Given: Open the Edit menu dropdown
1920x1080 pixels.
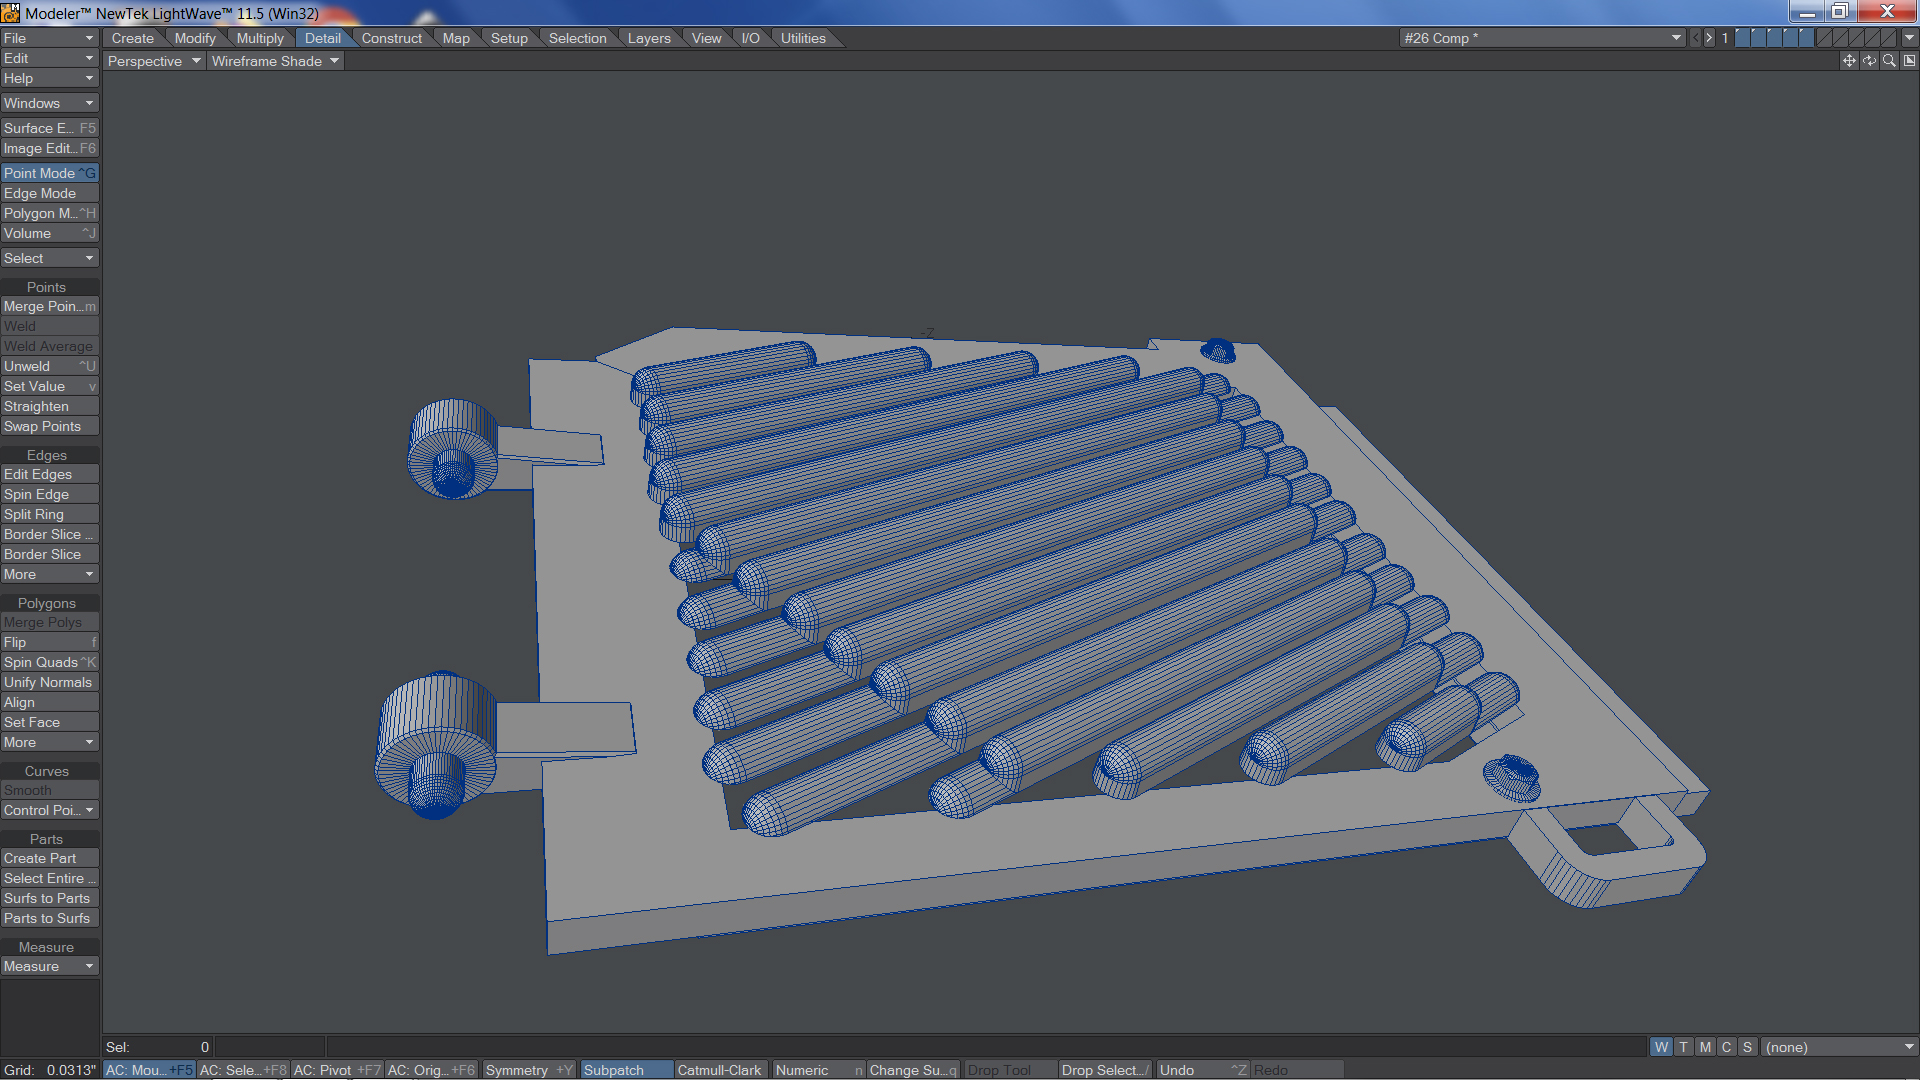Looking at the screenshot, I should coord(49,58).
